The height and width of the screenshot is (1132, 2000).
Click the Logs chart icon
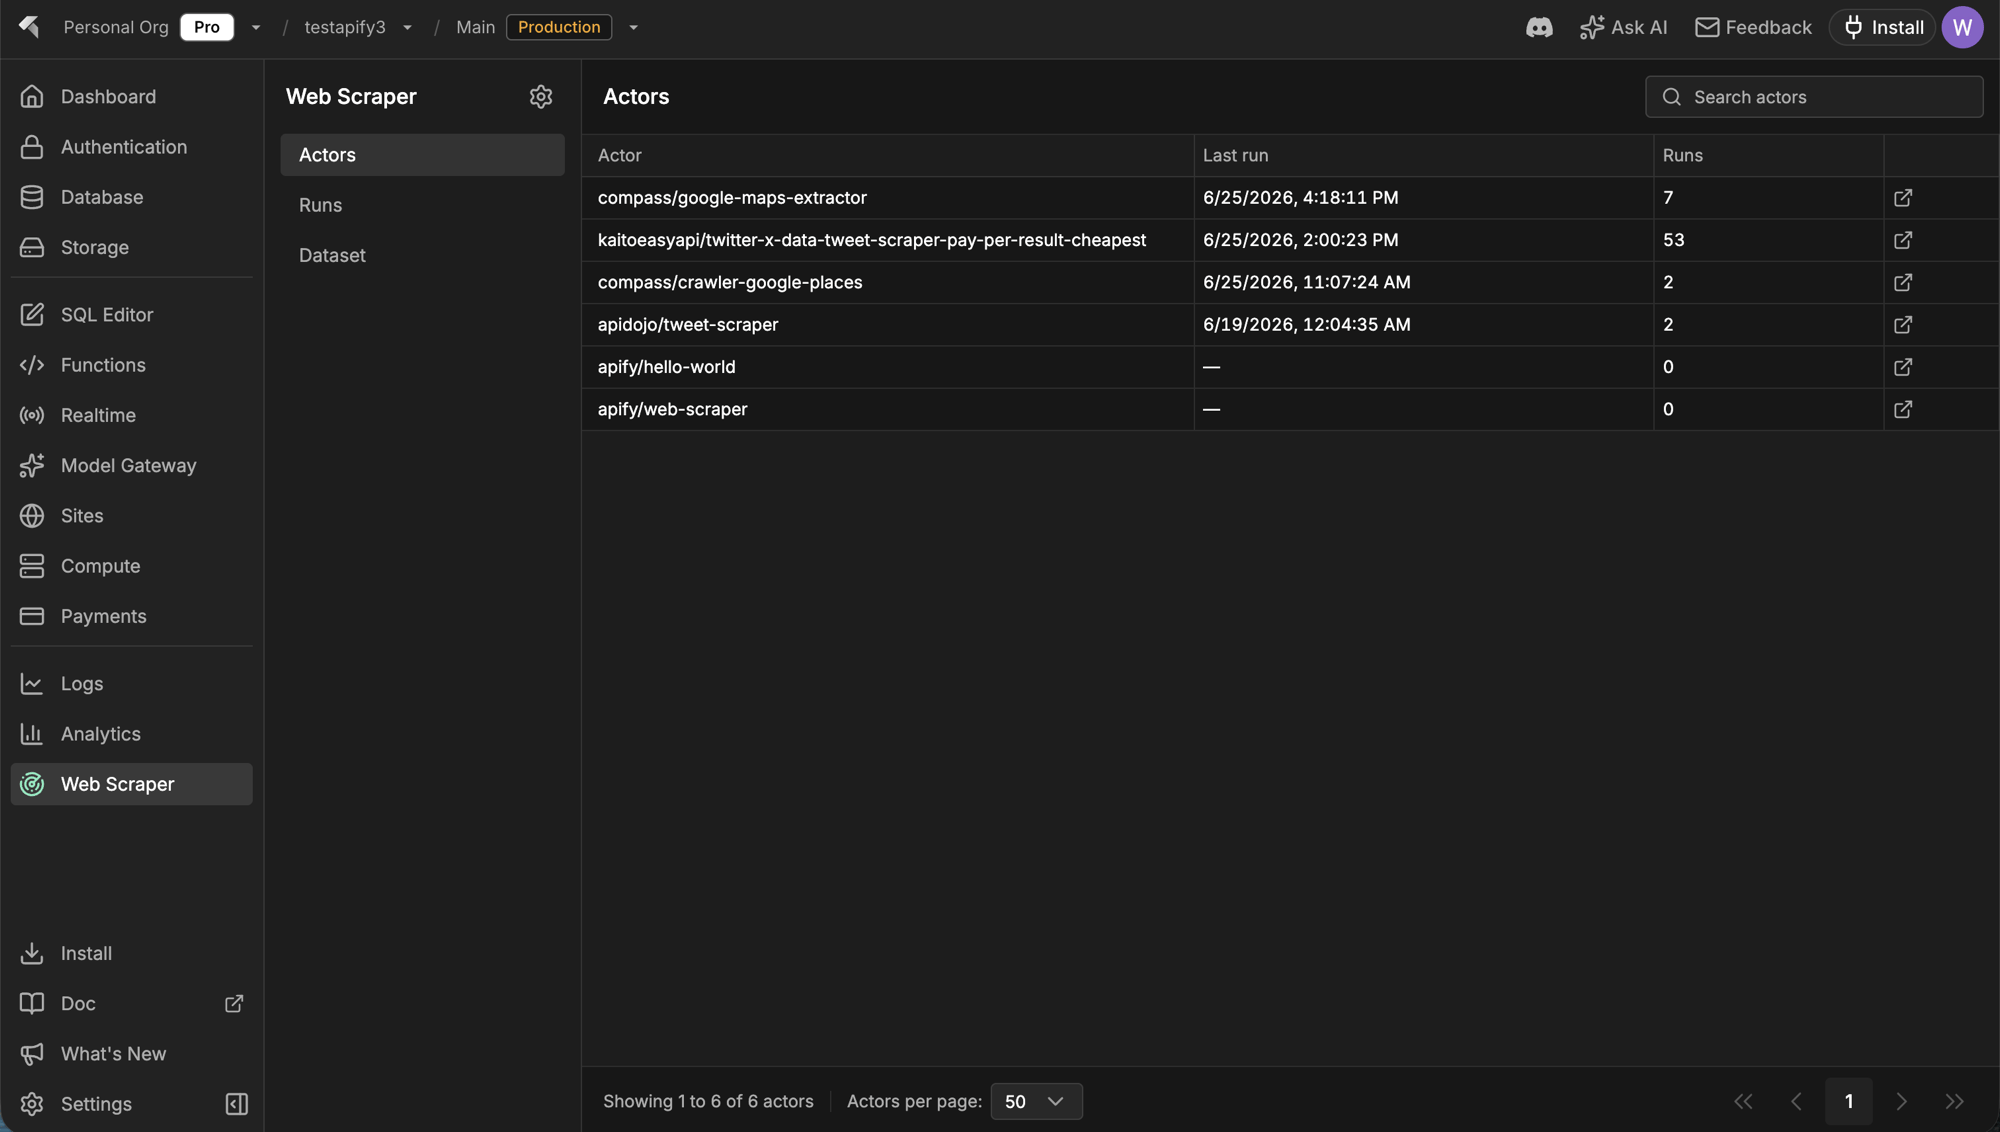tap(32, 684)
